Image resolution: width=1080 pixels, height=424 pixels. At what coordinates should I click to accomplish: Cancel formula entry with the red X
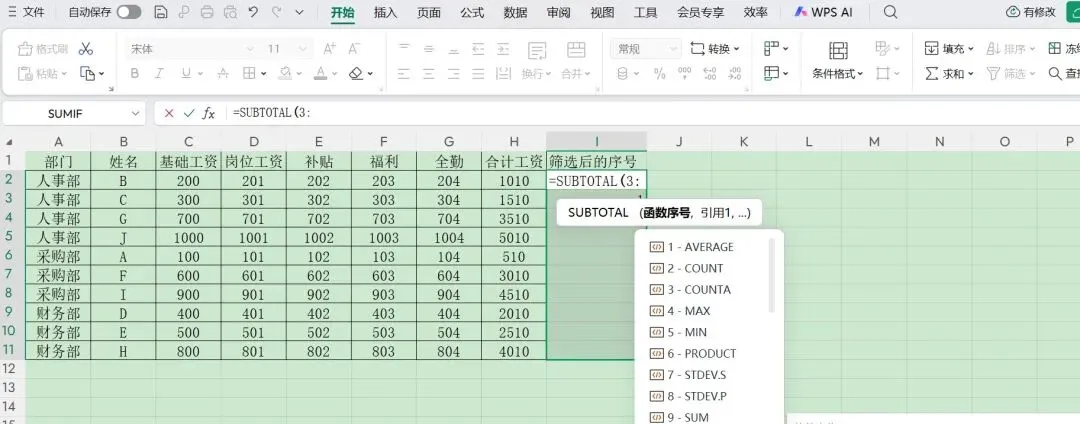pos(169,114)
